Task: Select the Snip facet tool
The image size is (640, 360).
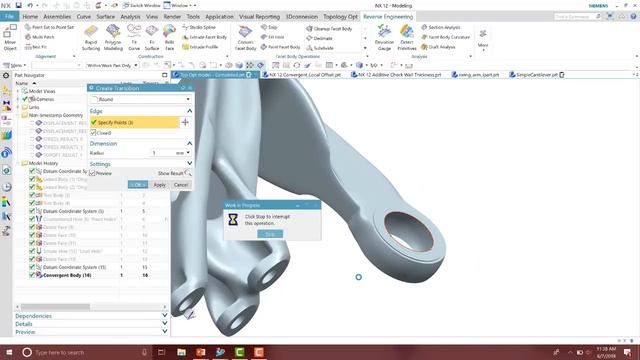Action: tap(269, 27)
